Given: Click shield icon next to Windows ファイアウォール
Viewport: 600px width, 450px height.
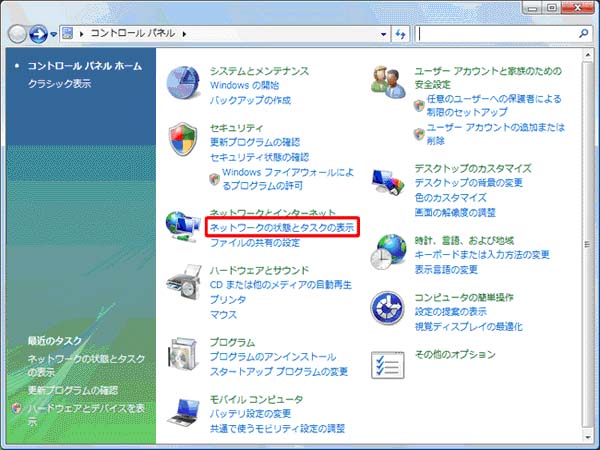Looking at the screenshot, I should coord(214,179).
